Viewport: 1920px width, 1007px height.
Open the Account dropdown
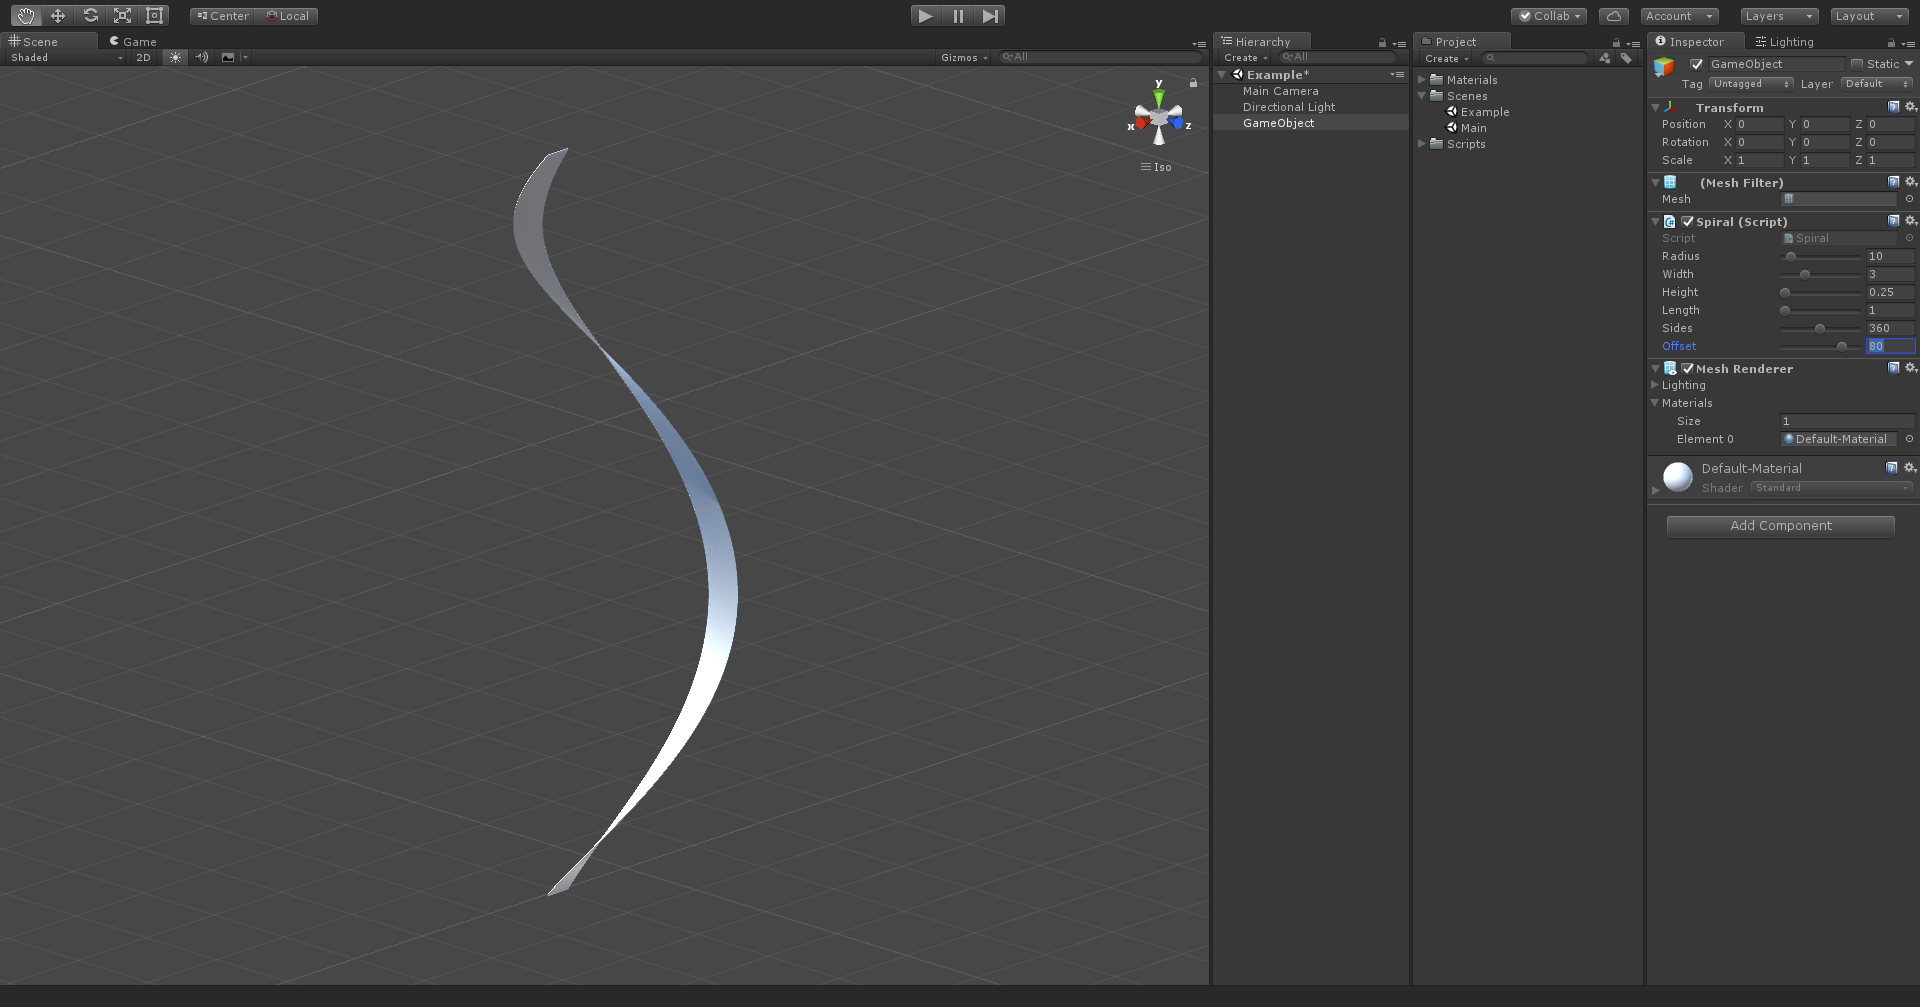pyautogui.click(x=1679, y=16)
